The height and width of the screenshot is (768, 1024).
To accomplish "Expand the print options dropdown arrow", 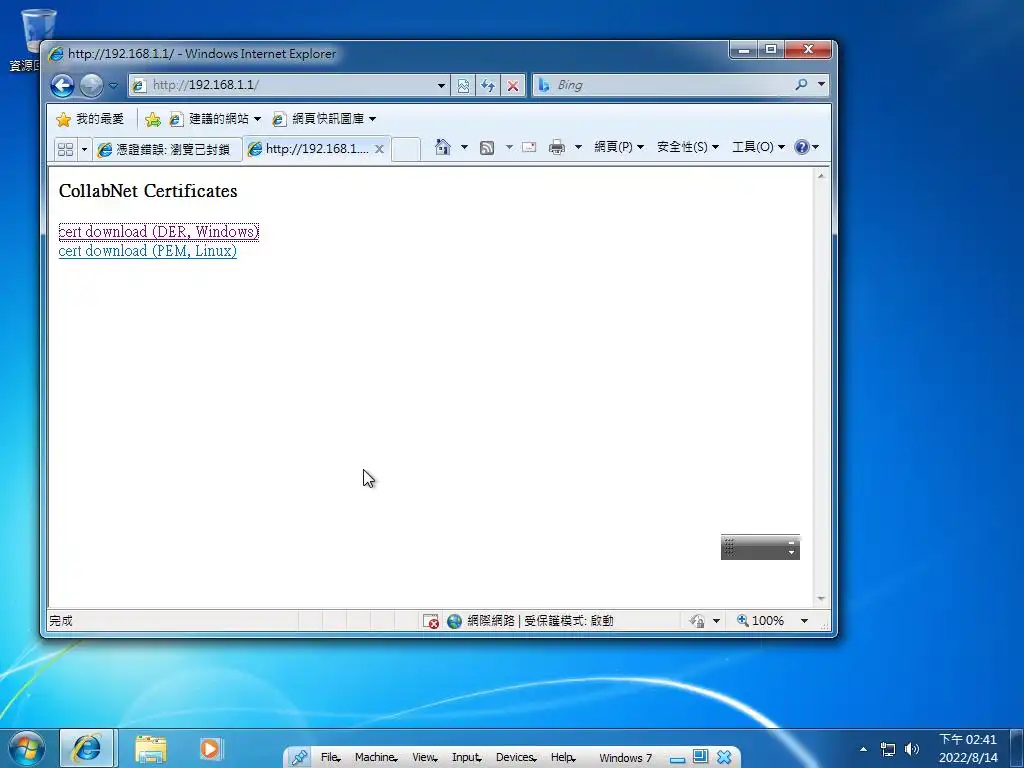I will (578, 147).
